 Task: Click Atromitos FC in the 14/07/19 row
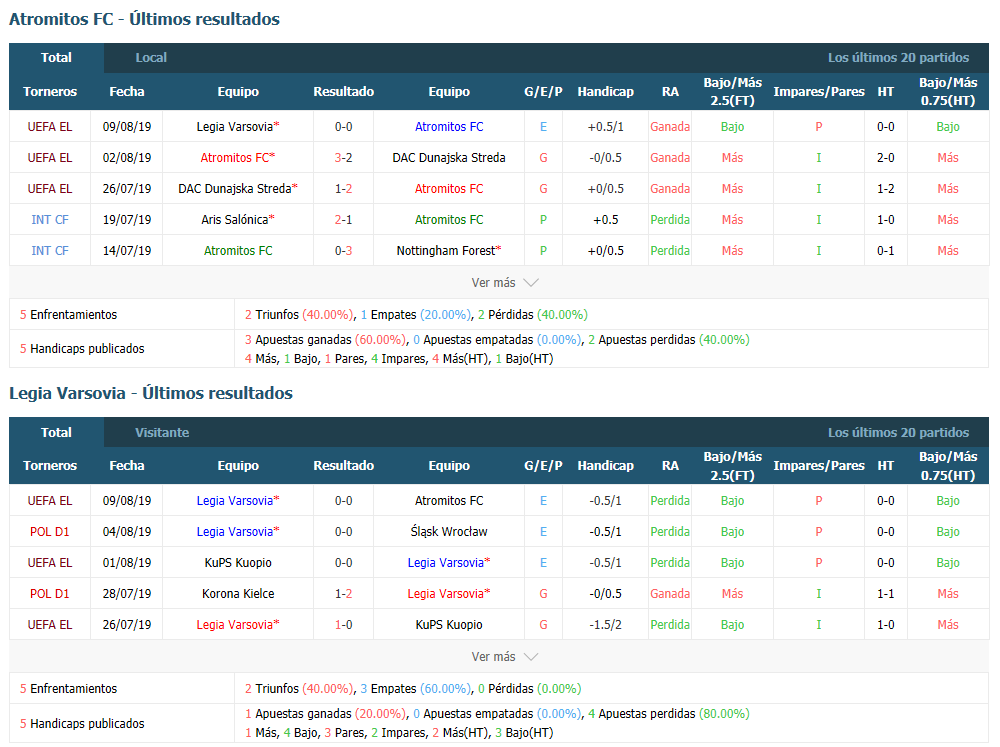coord(238,251)
